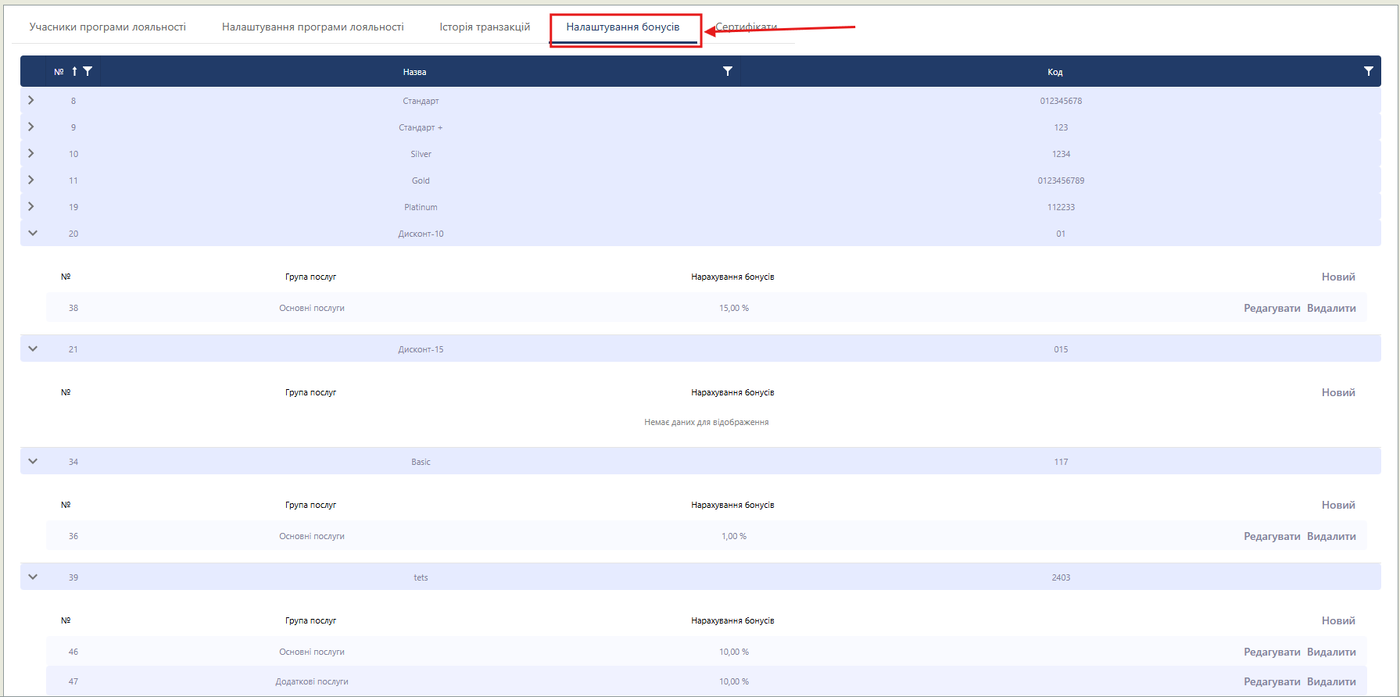This screenshot has width=1400, height=697.
Task: Expand the Silver row
Action: click(x=31, y=153)
